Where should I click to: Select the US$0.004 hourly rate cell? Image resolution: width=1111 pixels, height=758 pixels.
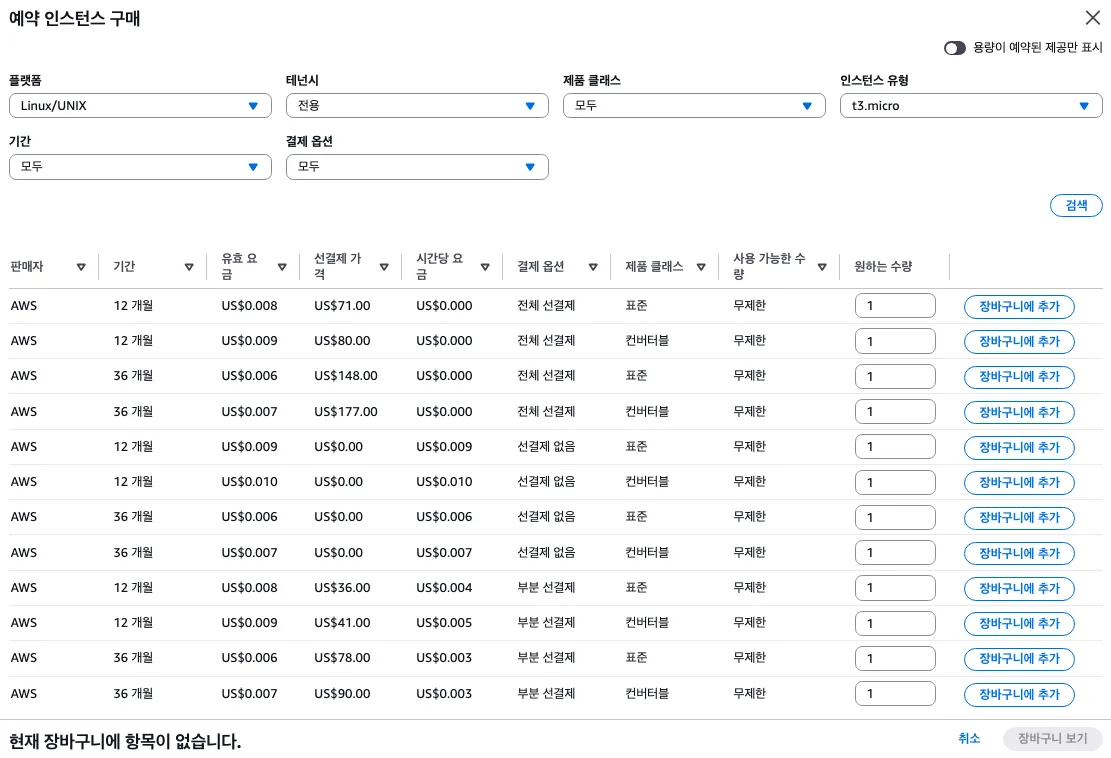click(x=444, y=587)
